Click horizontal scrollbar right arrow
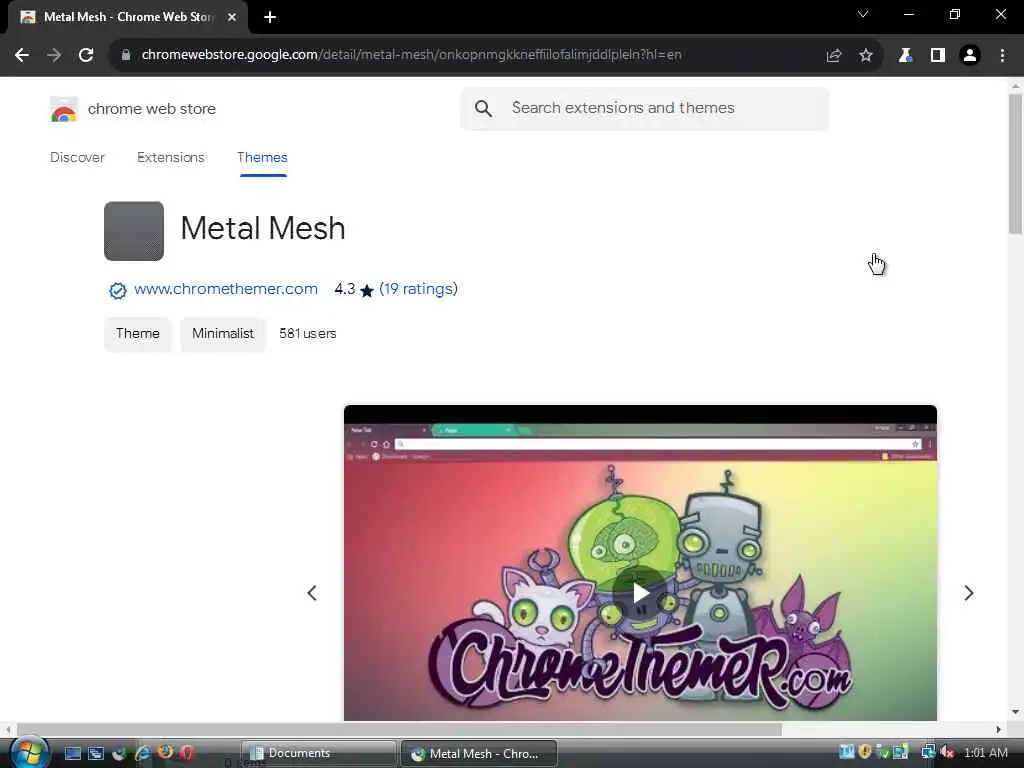Viewport: 1024px width, 768px height. pos(999,729)
